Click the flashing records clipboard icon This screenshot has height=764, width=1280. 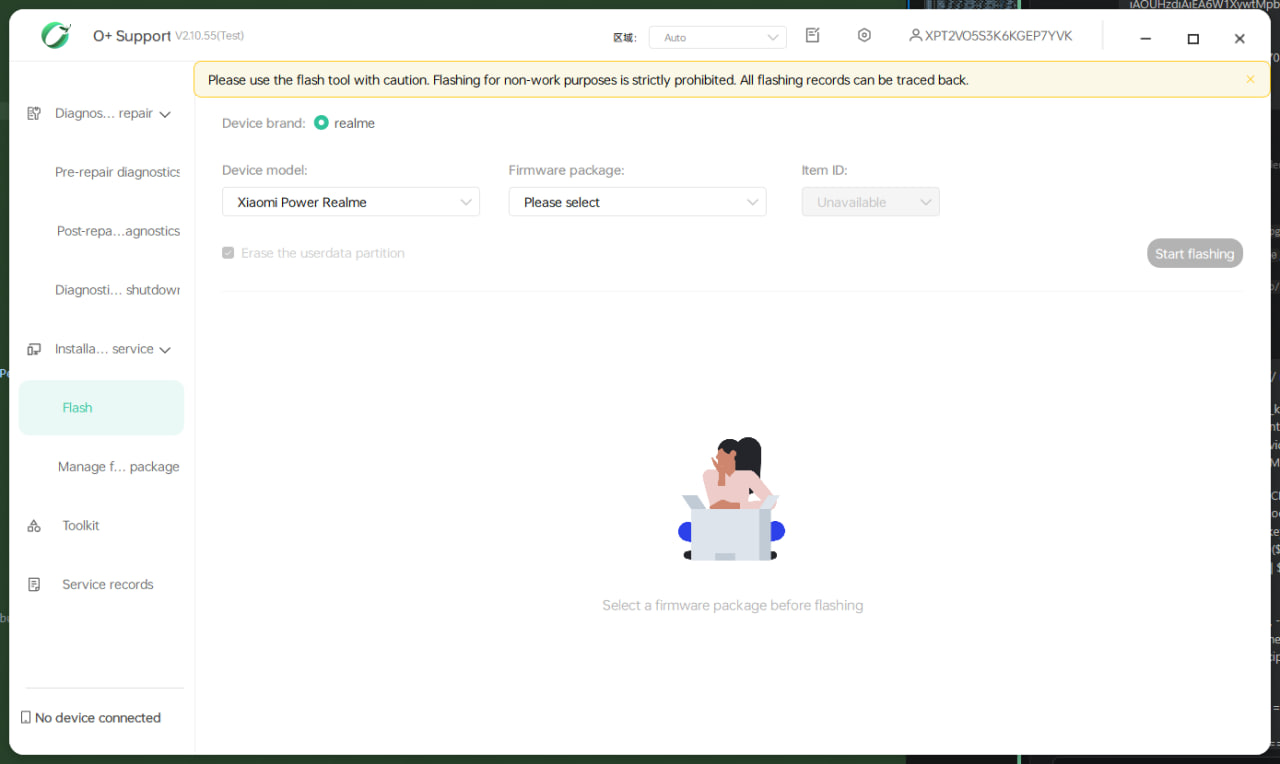click(812, 34)
